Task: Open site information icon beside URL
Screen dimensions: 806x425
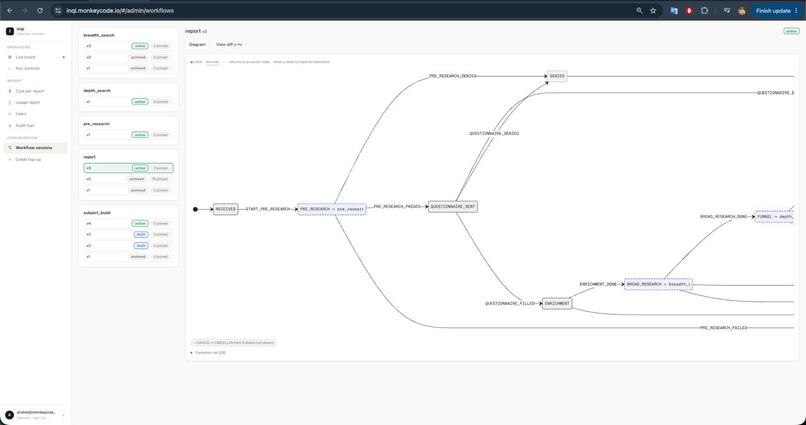Action: click(58, 10)
